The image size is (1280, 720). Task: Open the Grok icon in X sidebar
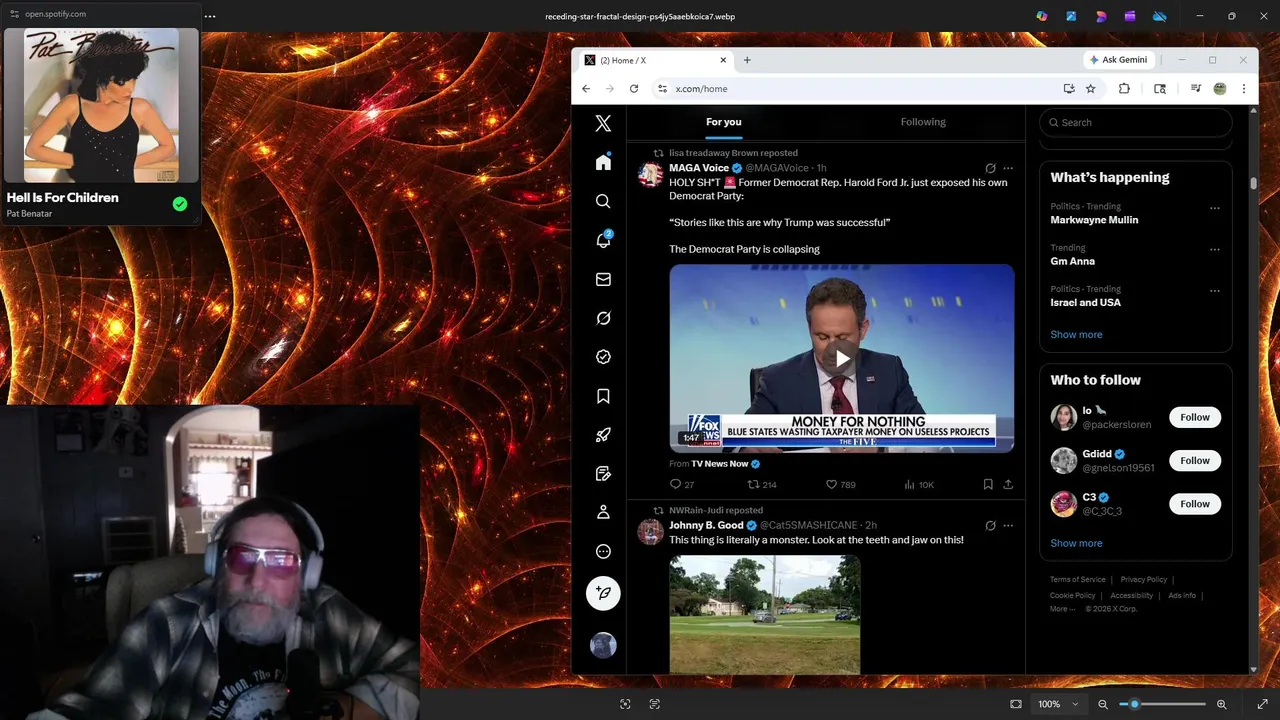(x=603, y=318)
